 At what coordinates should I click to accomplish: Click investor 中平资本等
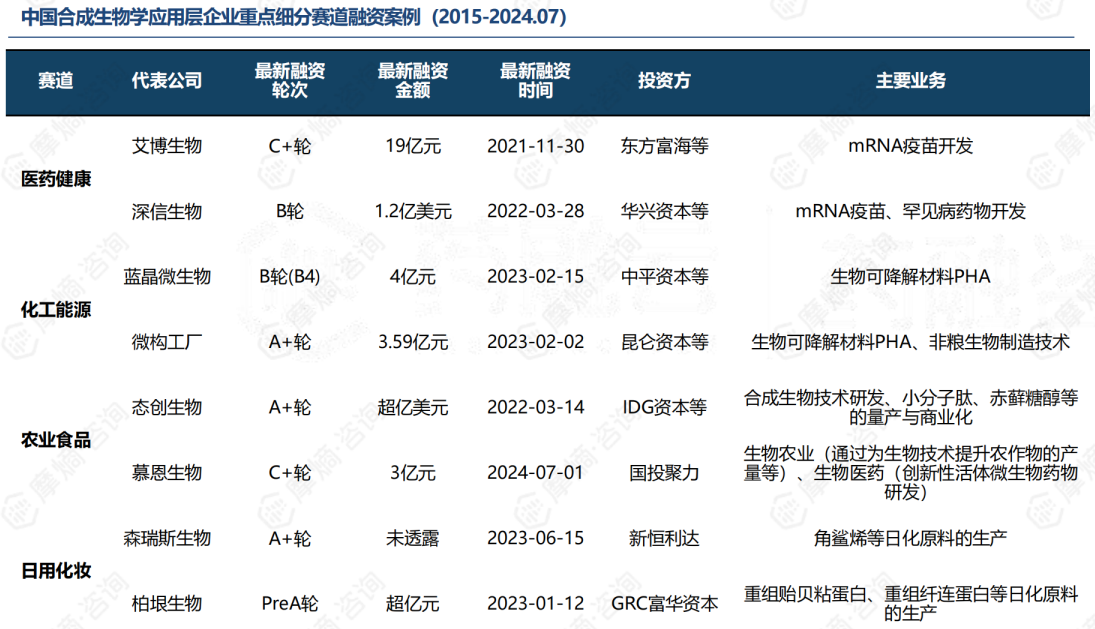[x=664, y=276]
